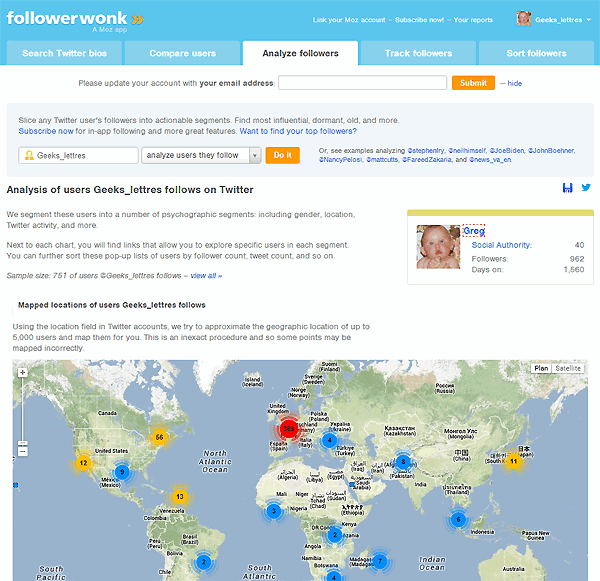Click the yellow 13 cluster marker near Venezuela
This screenshot has width=600, height=581.
pos(180,496)
